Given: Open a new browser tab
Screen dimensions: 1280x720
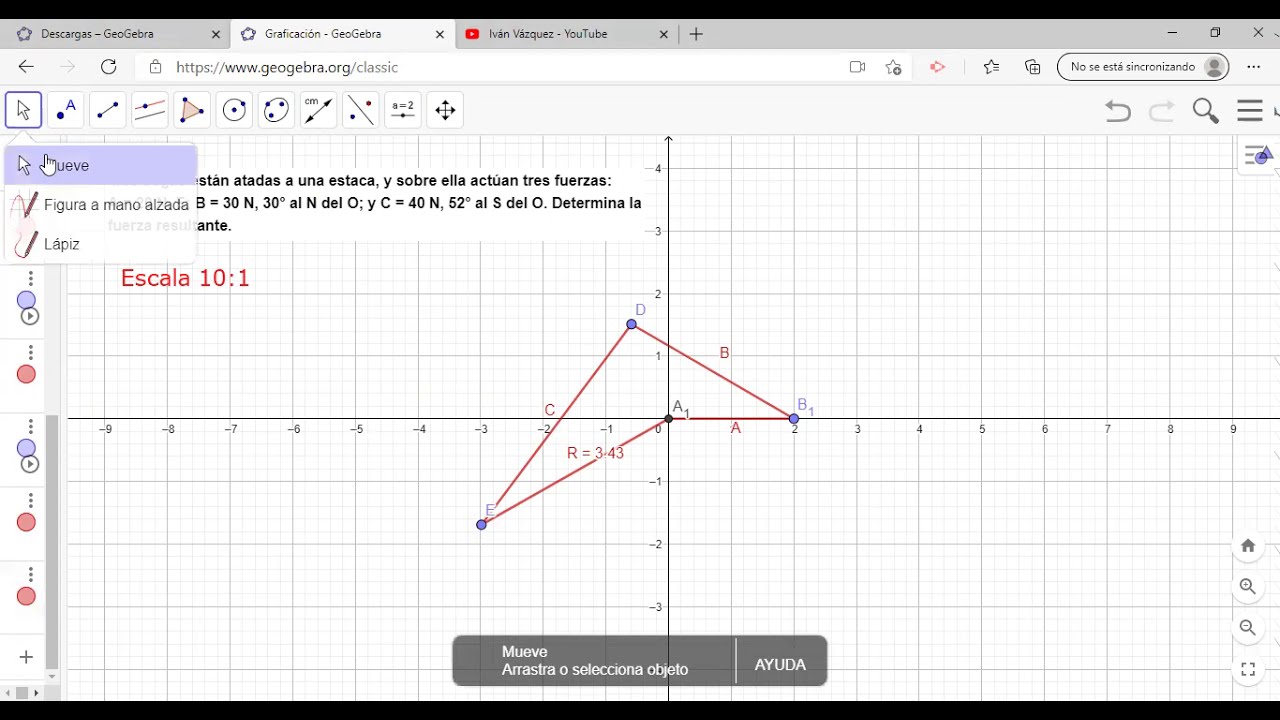Looking at the screenshot, I should pyautogui.click(x=696, y=34).
